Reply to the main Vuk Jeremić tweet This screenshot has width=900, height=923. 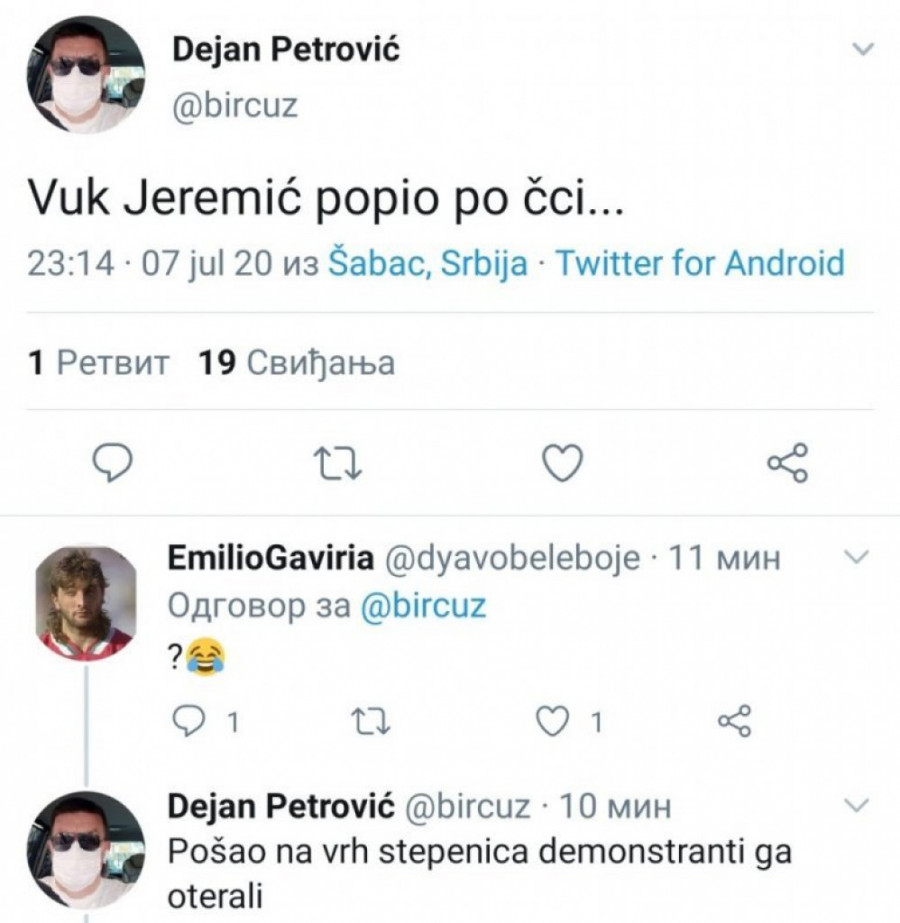[115, 463]
